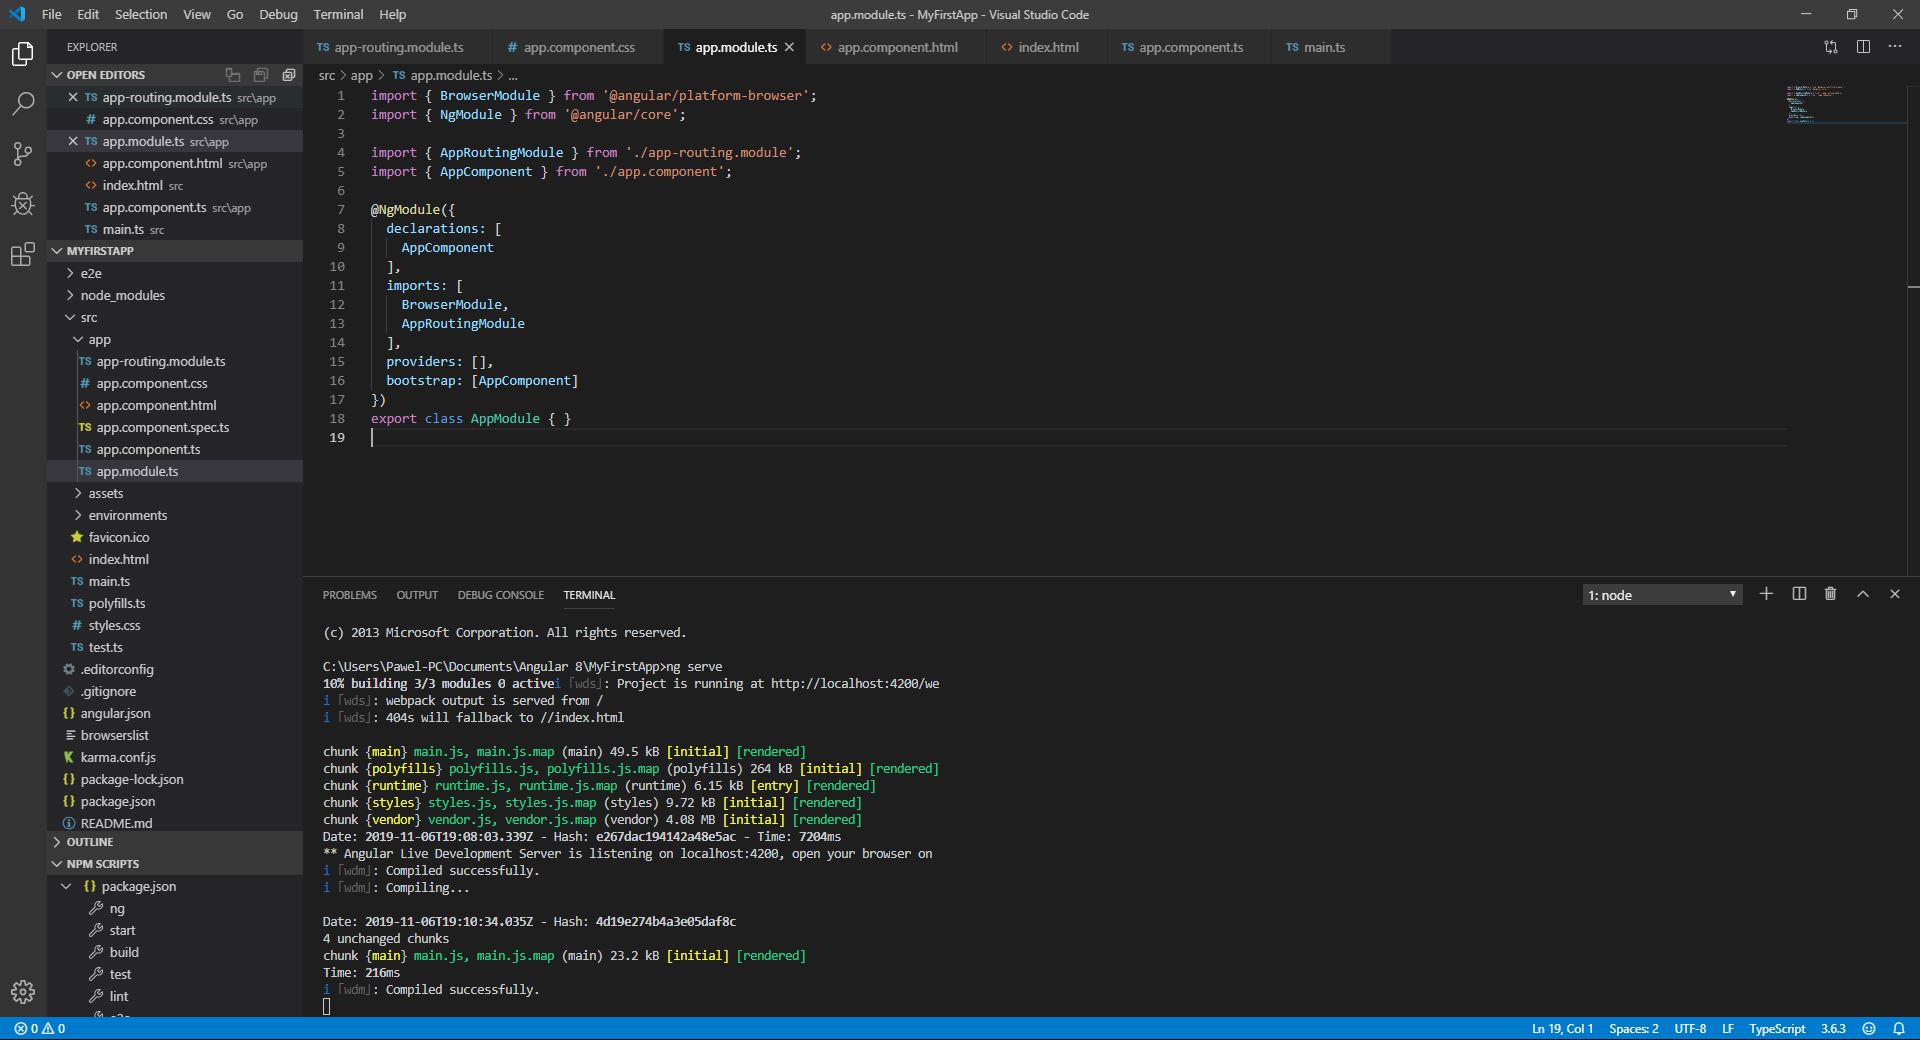Expand the assets folder
Image resolution: width=1920 pixels, height=1040 pixels.
105,493
